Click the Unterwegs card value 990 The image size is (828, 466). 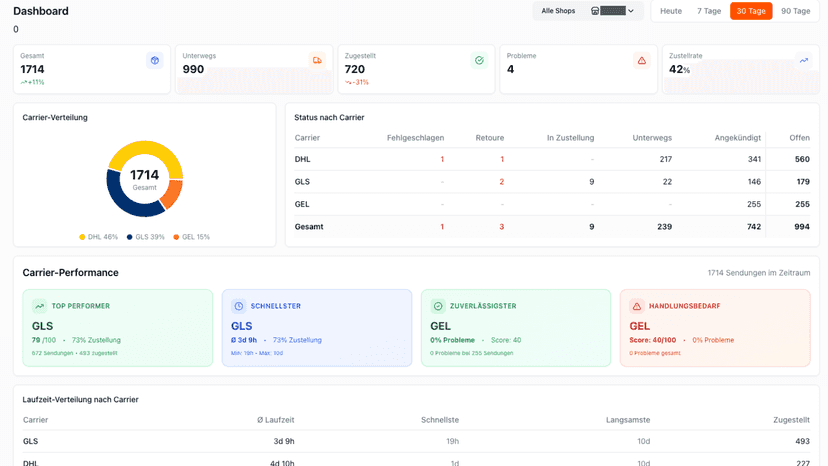point(193,69)
